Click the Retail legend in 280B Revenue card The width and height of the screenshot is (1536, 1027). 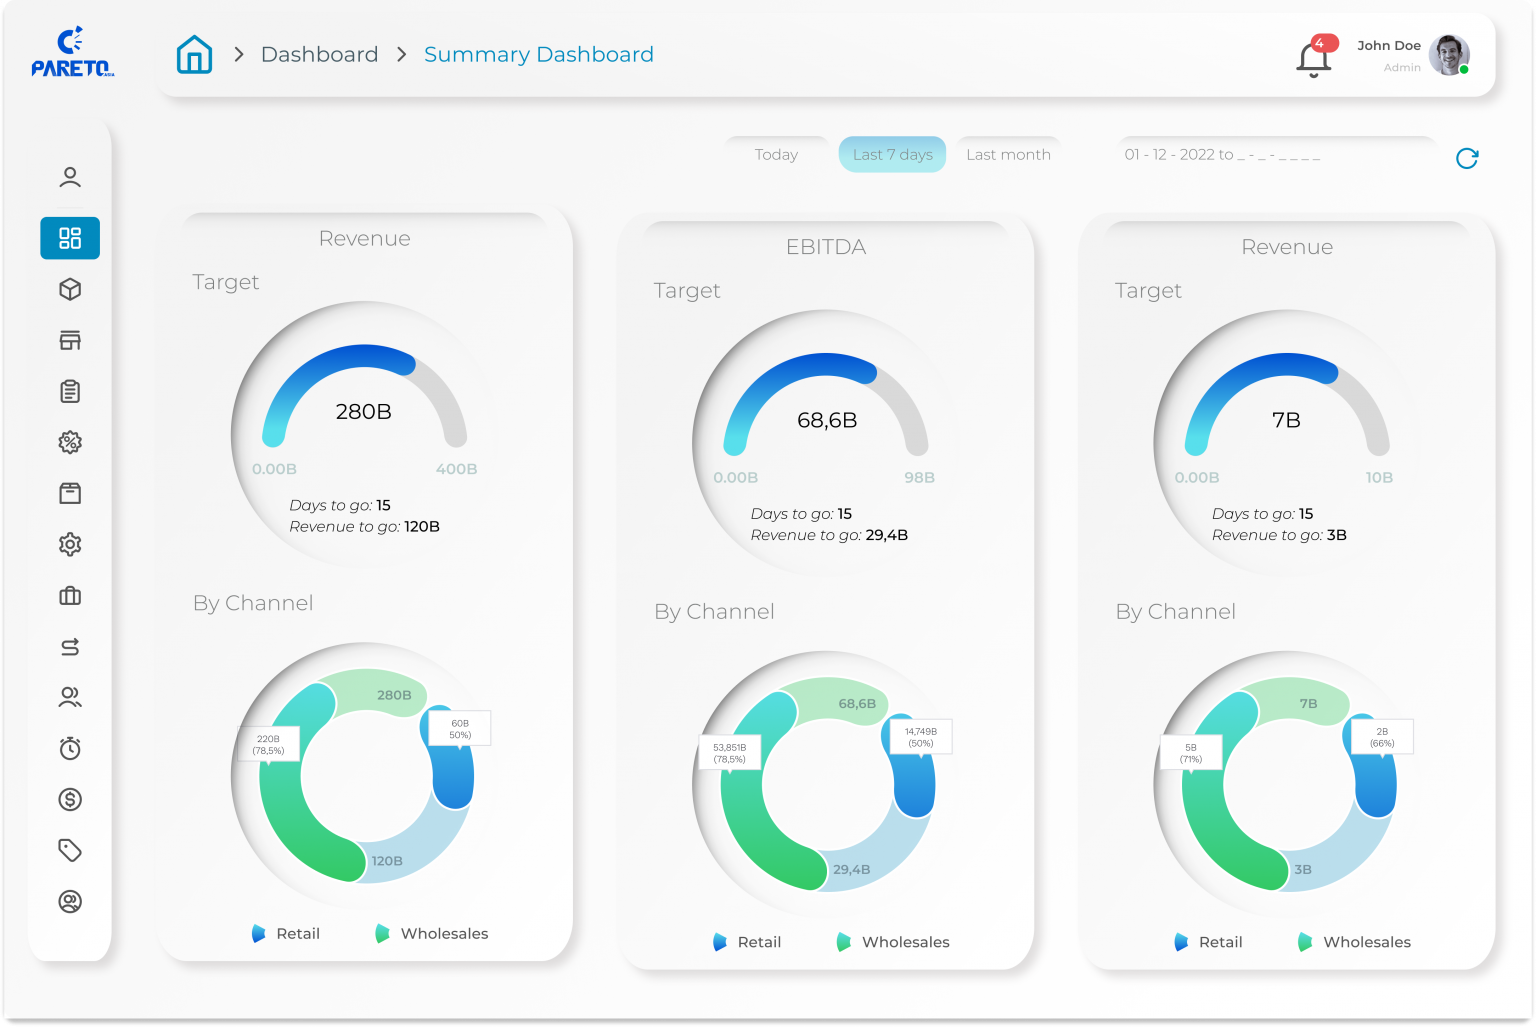(286, 933)
